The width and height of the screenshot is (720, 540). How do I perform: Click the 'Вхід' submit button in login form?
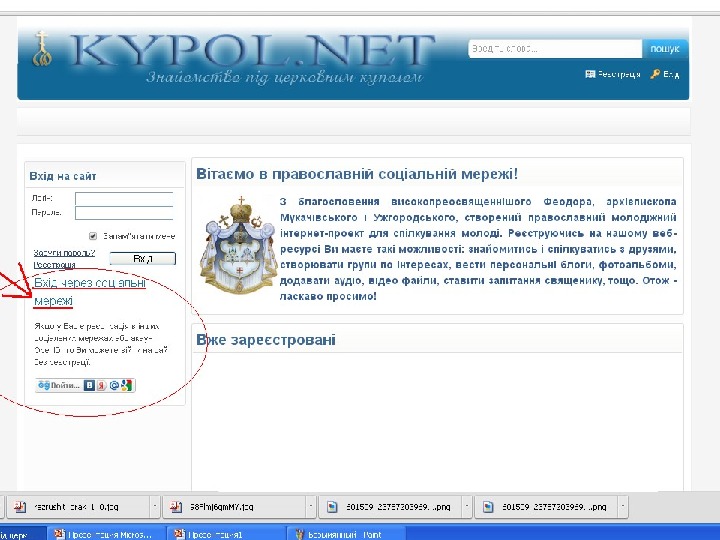(x=142, y=259)
